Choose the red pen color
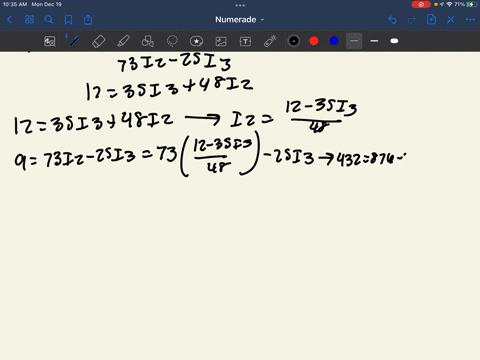The image size is (480, 360). 314,41
